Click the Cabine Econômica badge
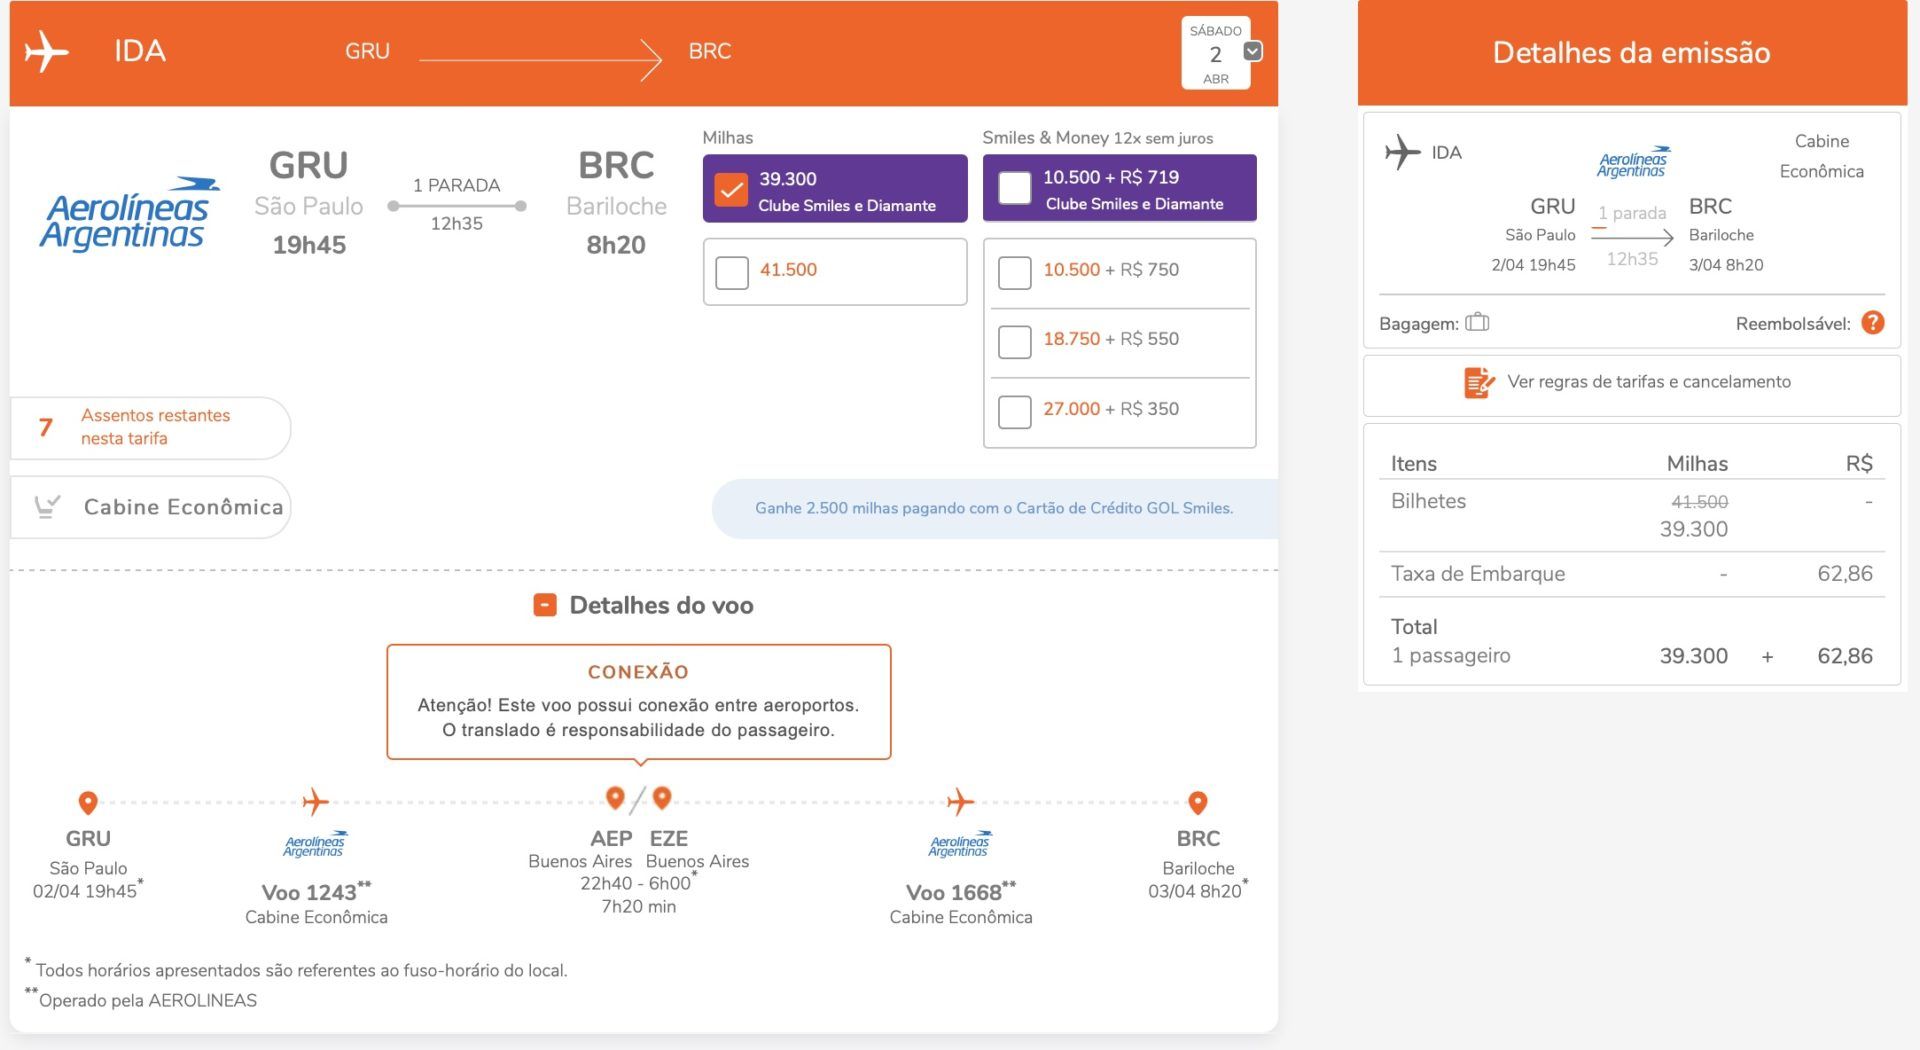 point(150,507)
